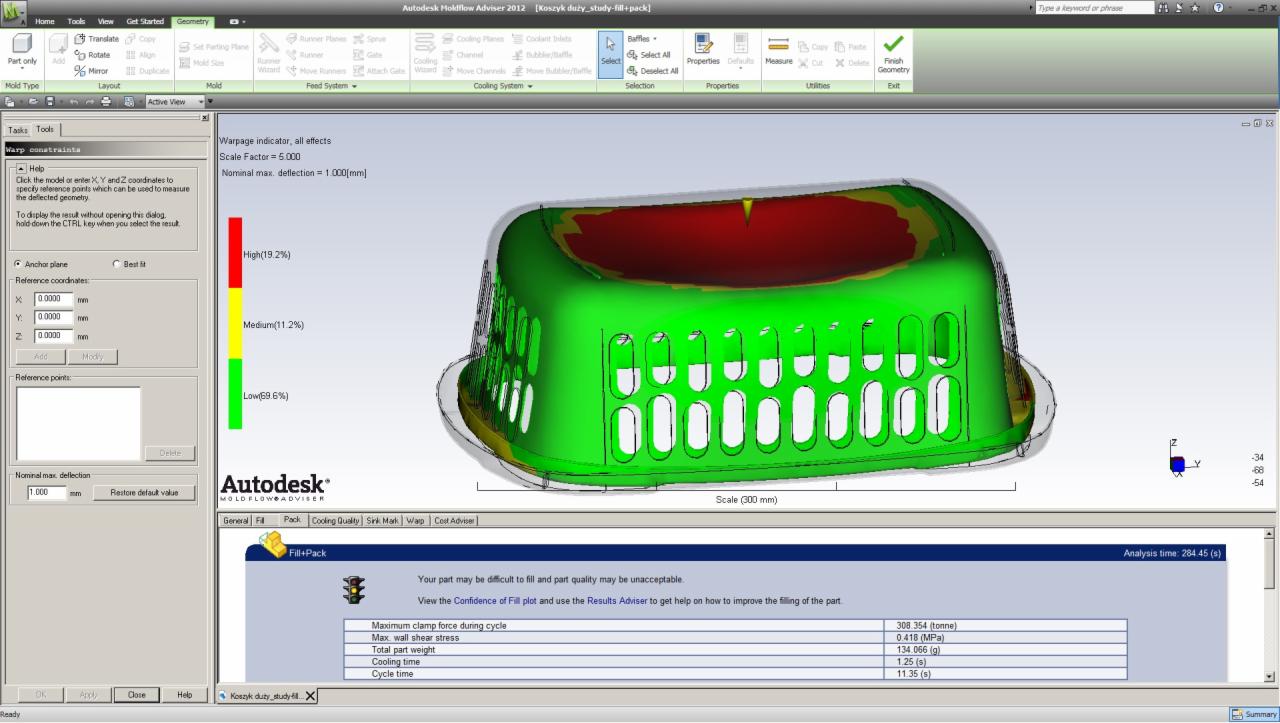1280x723 pixels.
Task: Open the Results Adviser link
Action: (x=615, y=601)
